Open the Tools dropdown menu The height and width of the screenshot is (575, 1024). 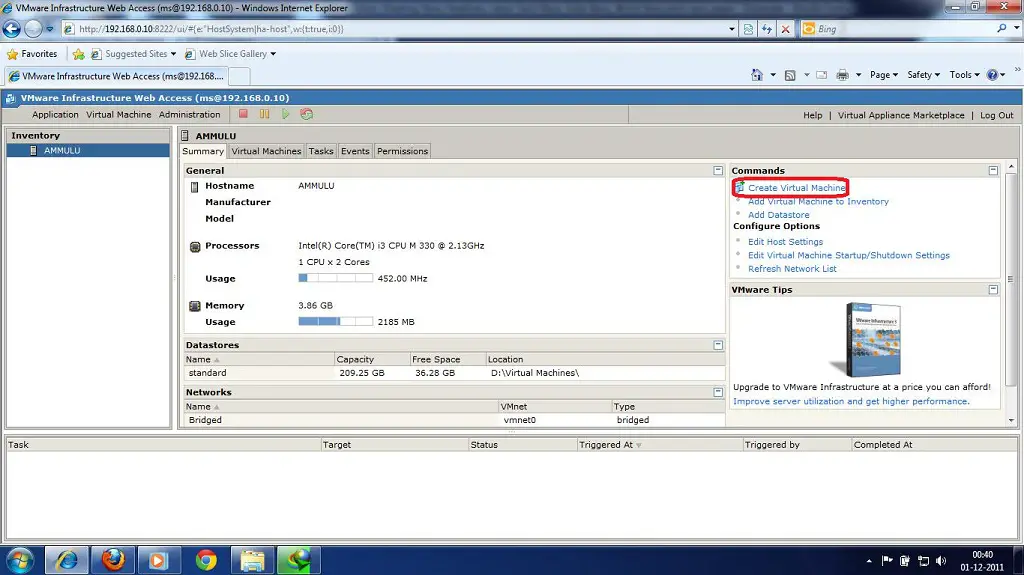click(965, 75)
